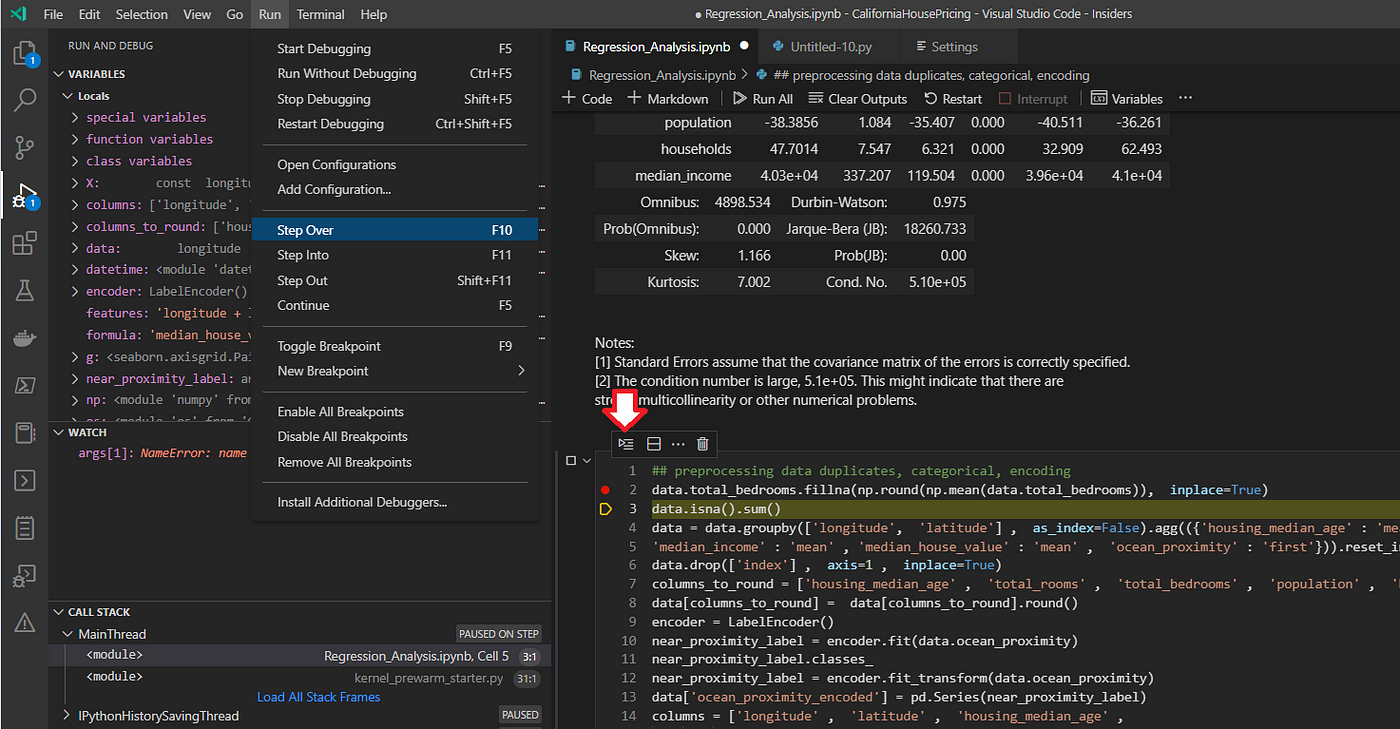Open the Help menu

tap(373, 14)
